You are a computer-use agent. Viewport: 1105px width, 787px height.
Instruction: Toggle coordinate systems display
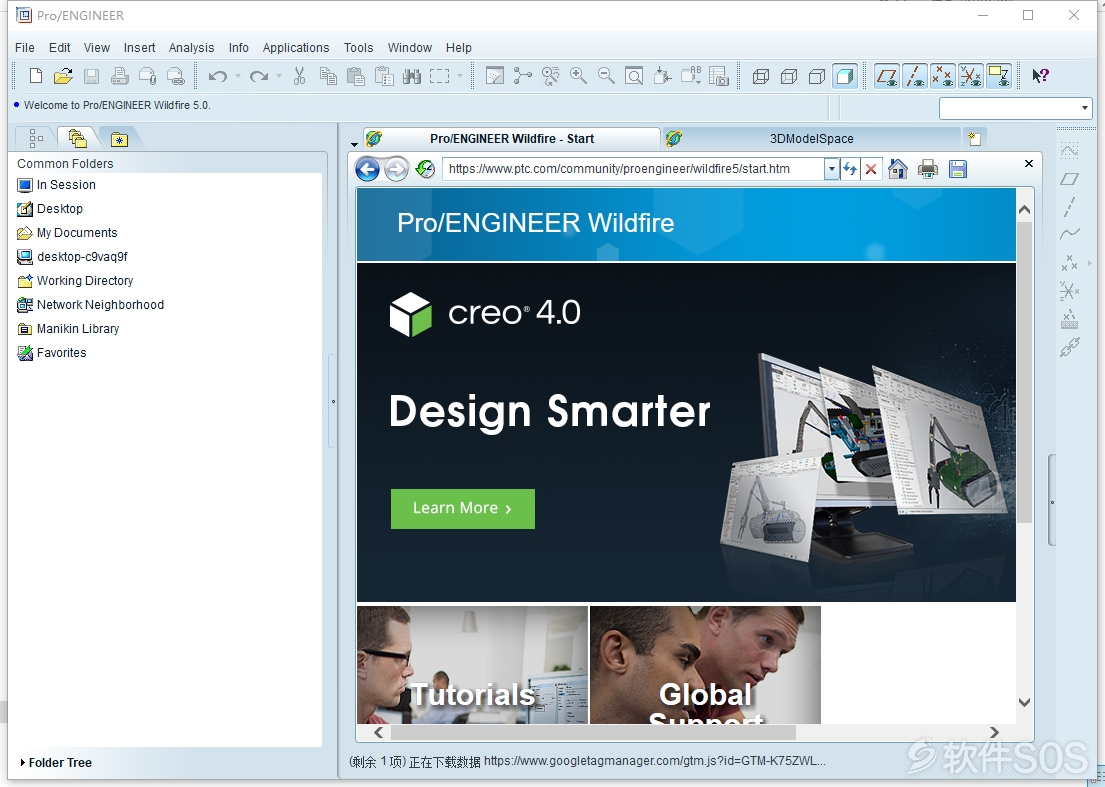970,75
